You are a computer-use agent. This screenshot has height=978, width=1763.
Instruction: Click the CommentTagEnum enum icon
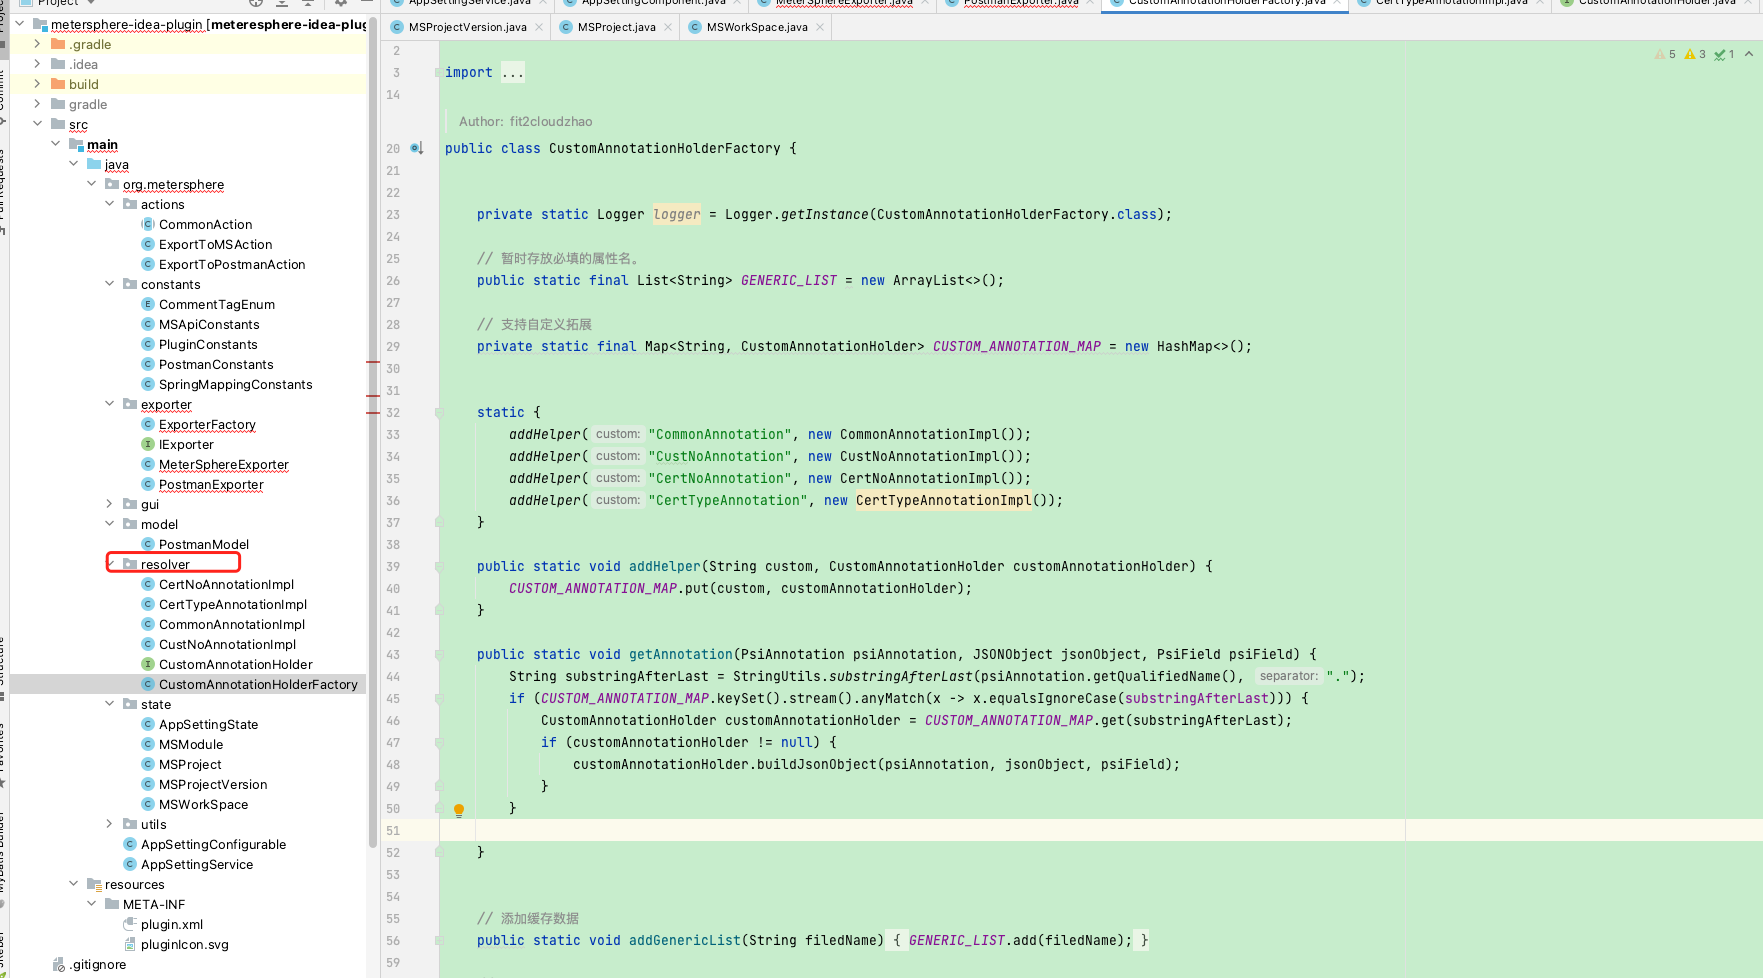pyautogui.click(x=148, y=304)
